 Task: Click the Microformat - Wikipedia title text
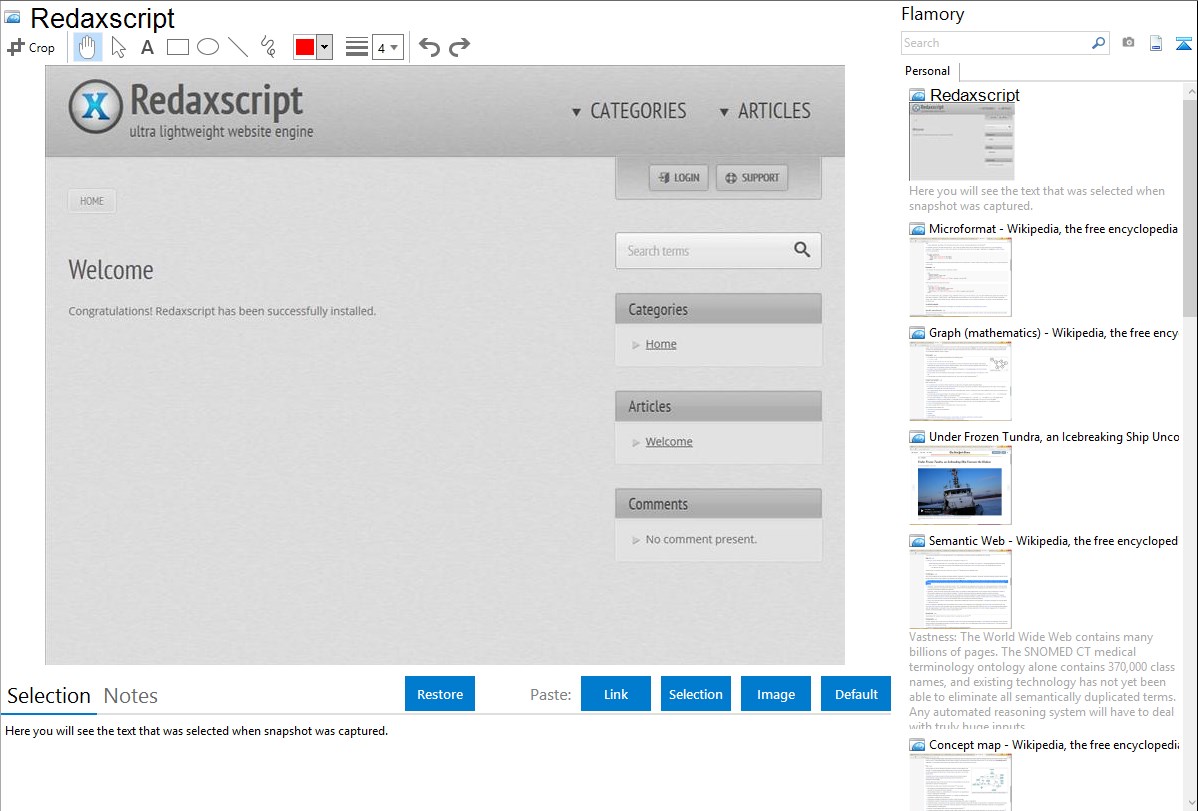(1053, 229)
